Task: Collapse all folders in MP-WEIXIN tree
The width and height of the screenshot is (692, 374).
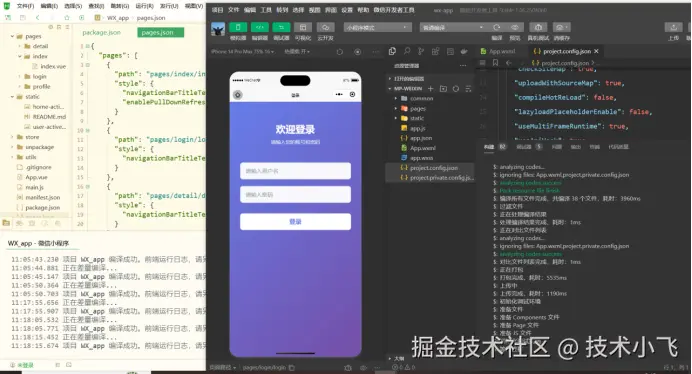Action: click(468, 89)
